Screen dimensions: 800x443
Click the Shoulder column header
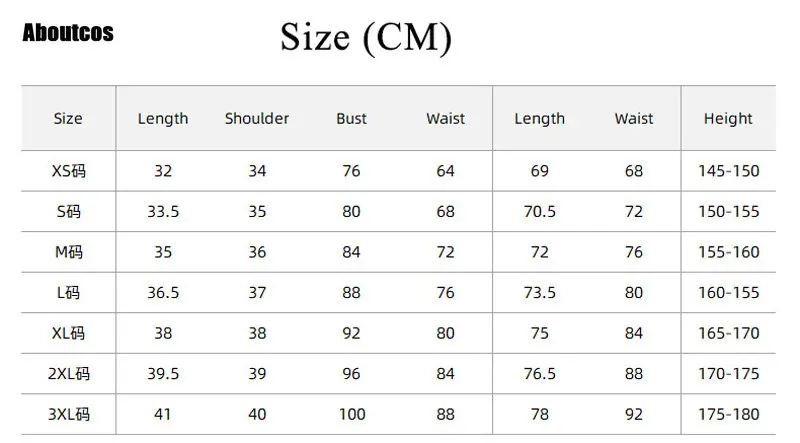click(257, 119)
